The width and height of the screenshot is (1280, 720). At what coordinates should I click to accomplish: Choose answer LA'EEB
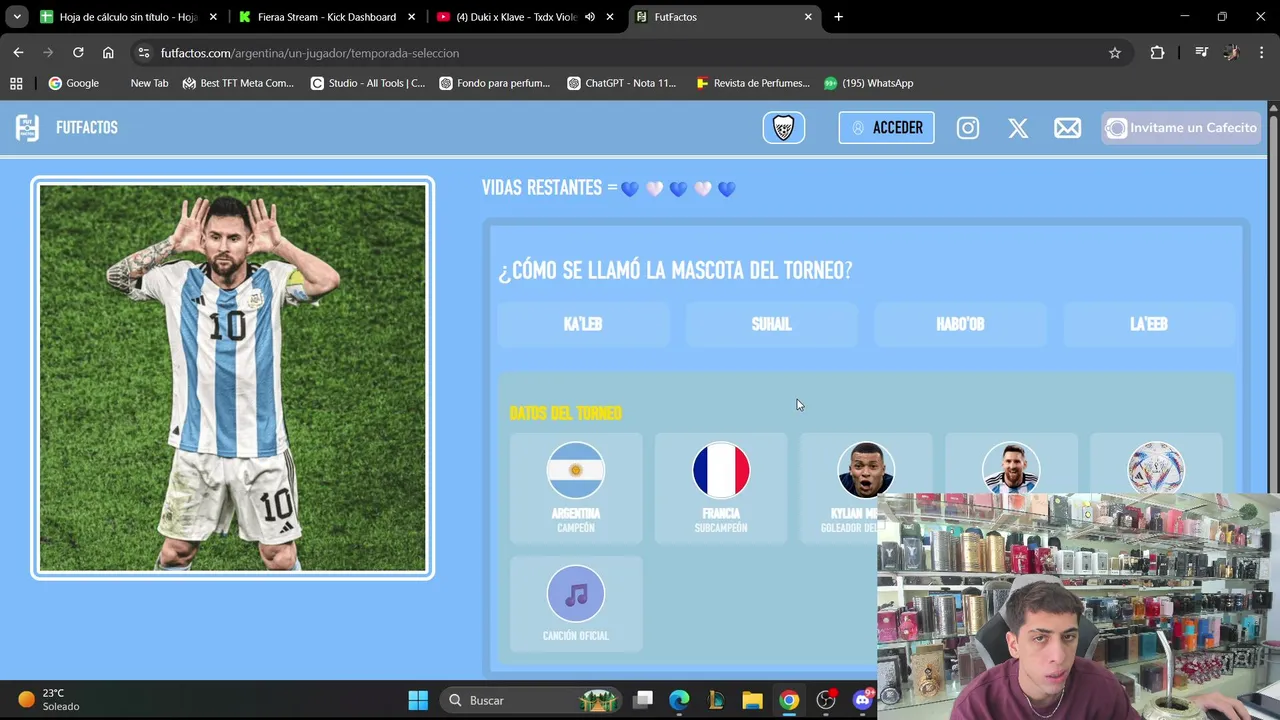tap(1148, 324)
